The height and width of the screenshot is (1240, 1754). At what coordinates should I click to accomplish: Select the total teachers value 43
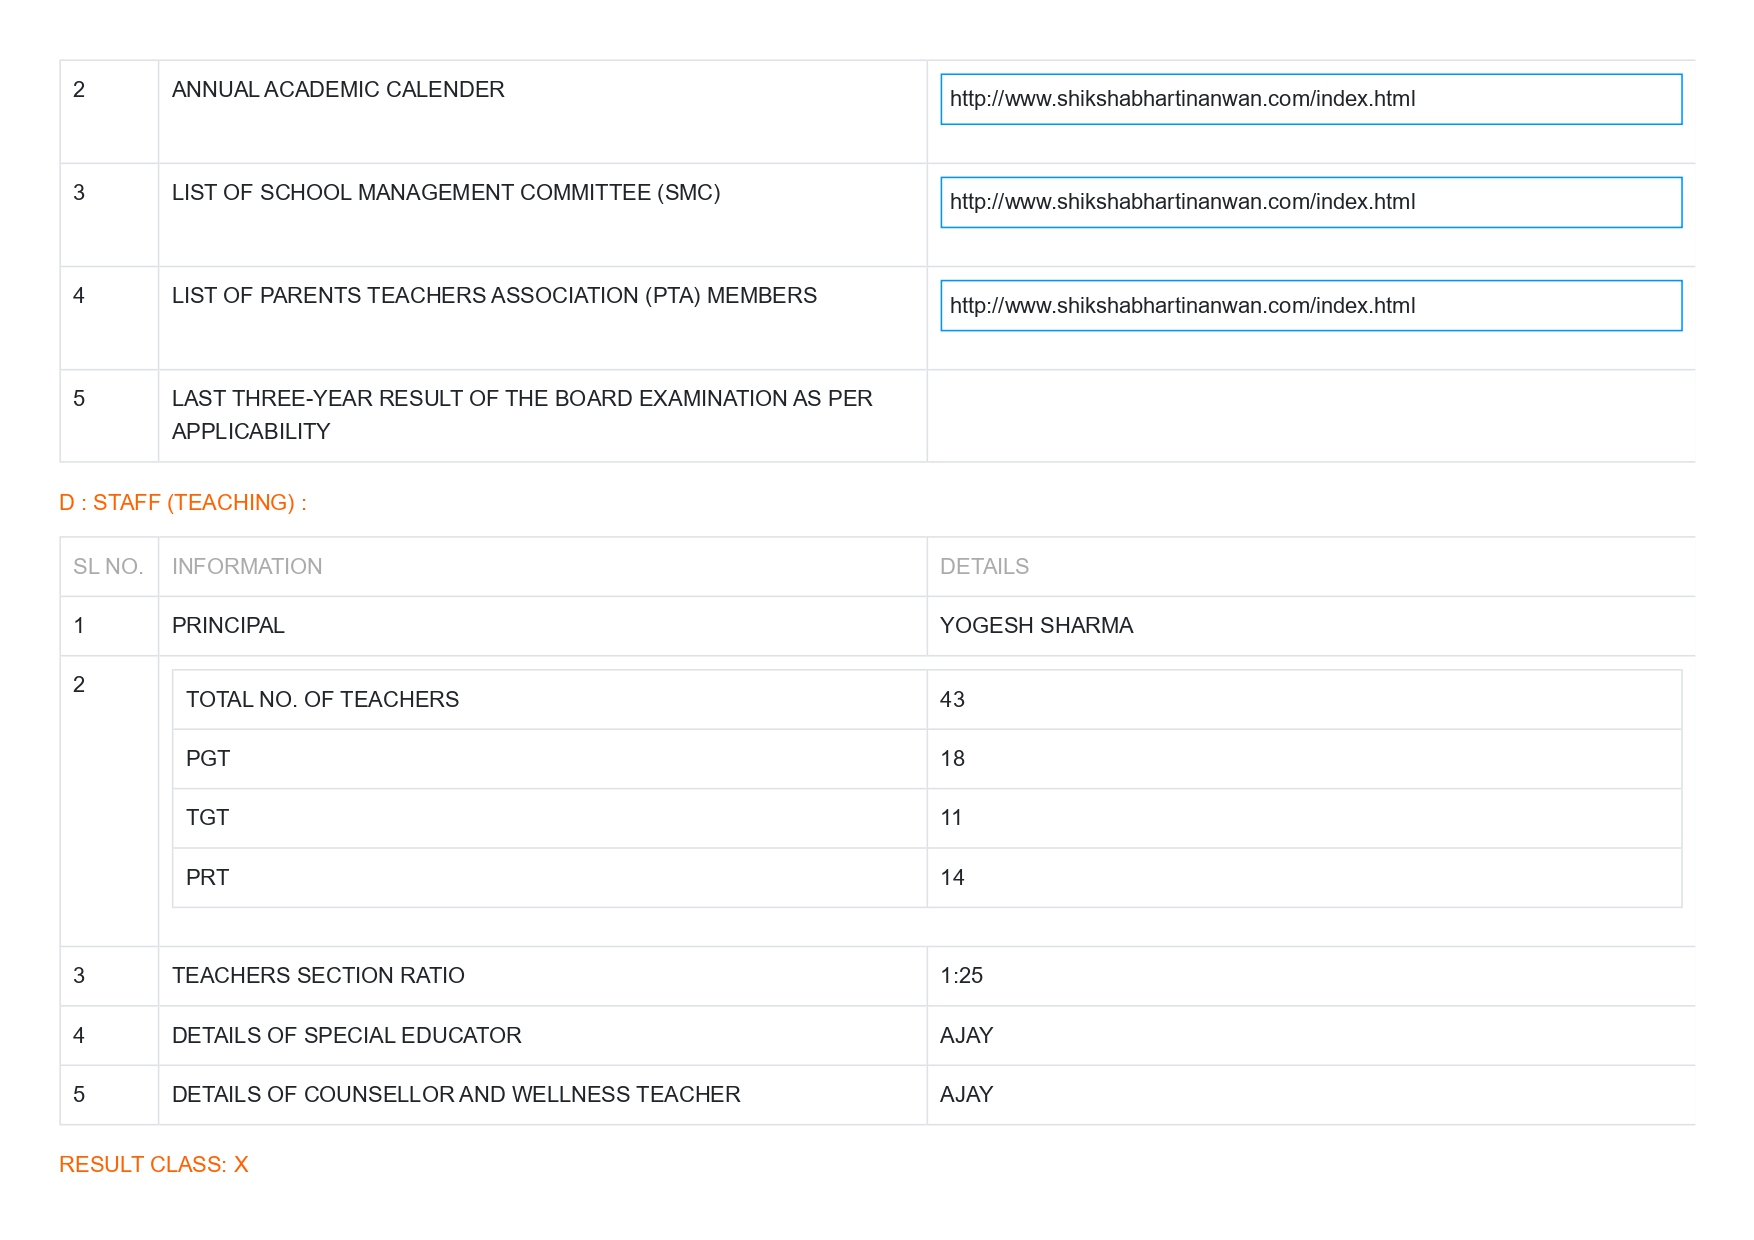coord(952,699)
